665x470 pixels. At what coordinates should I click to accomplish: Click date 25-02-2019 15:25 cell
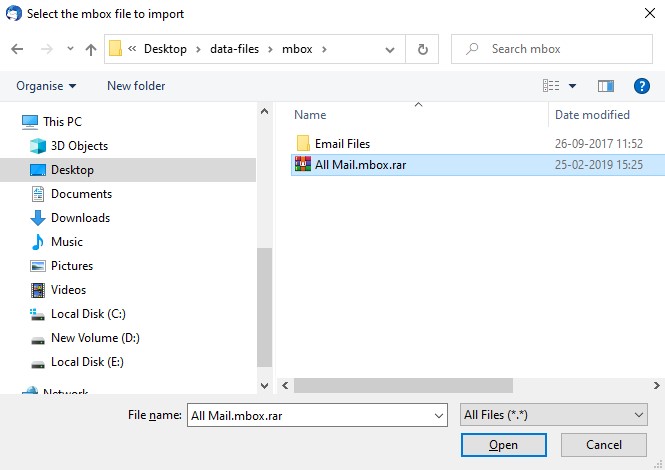tap(598, 165)
